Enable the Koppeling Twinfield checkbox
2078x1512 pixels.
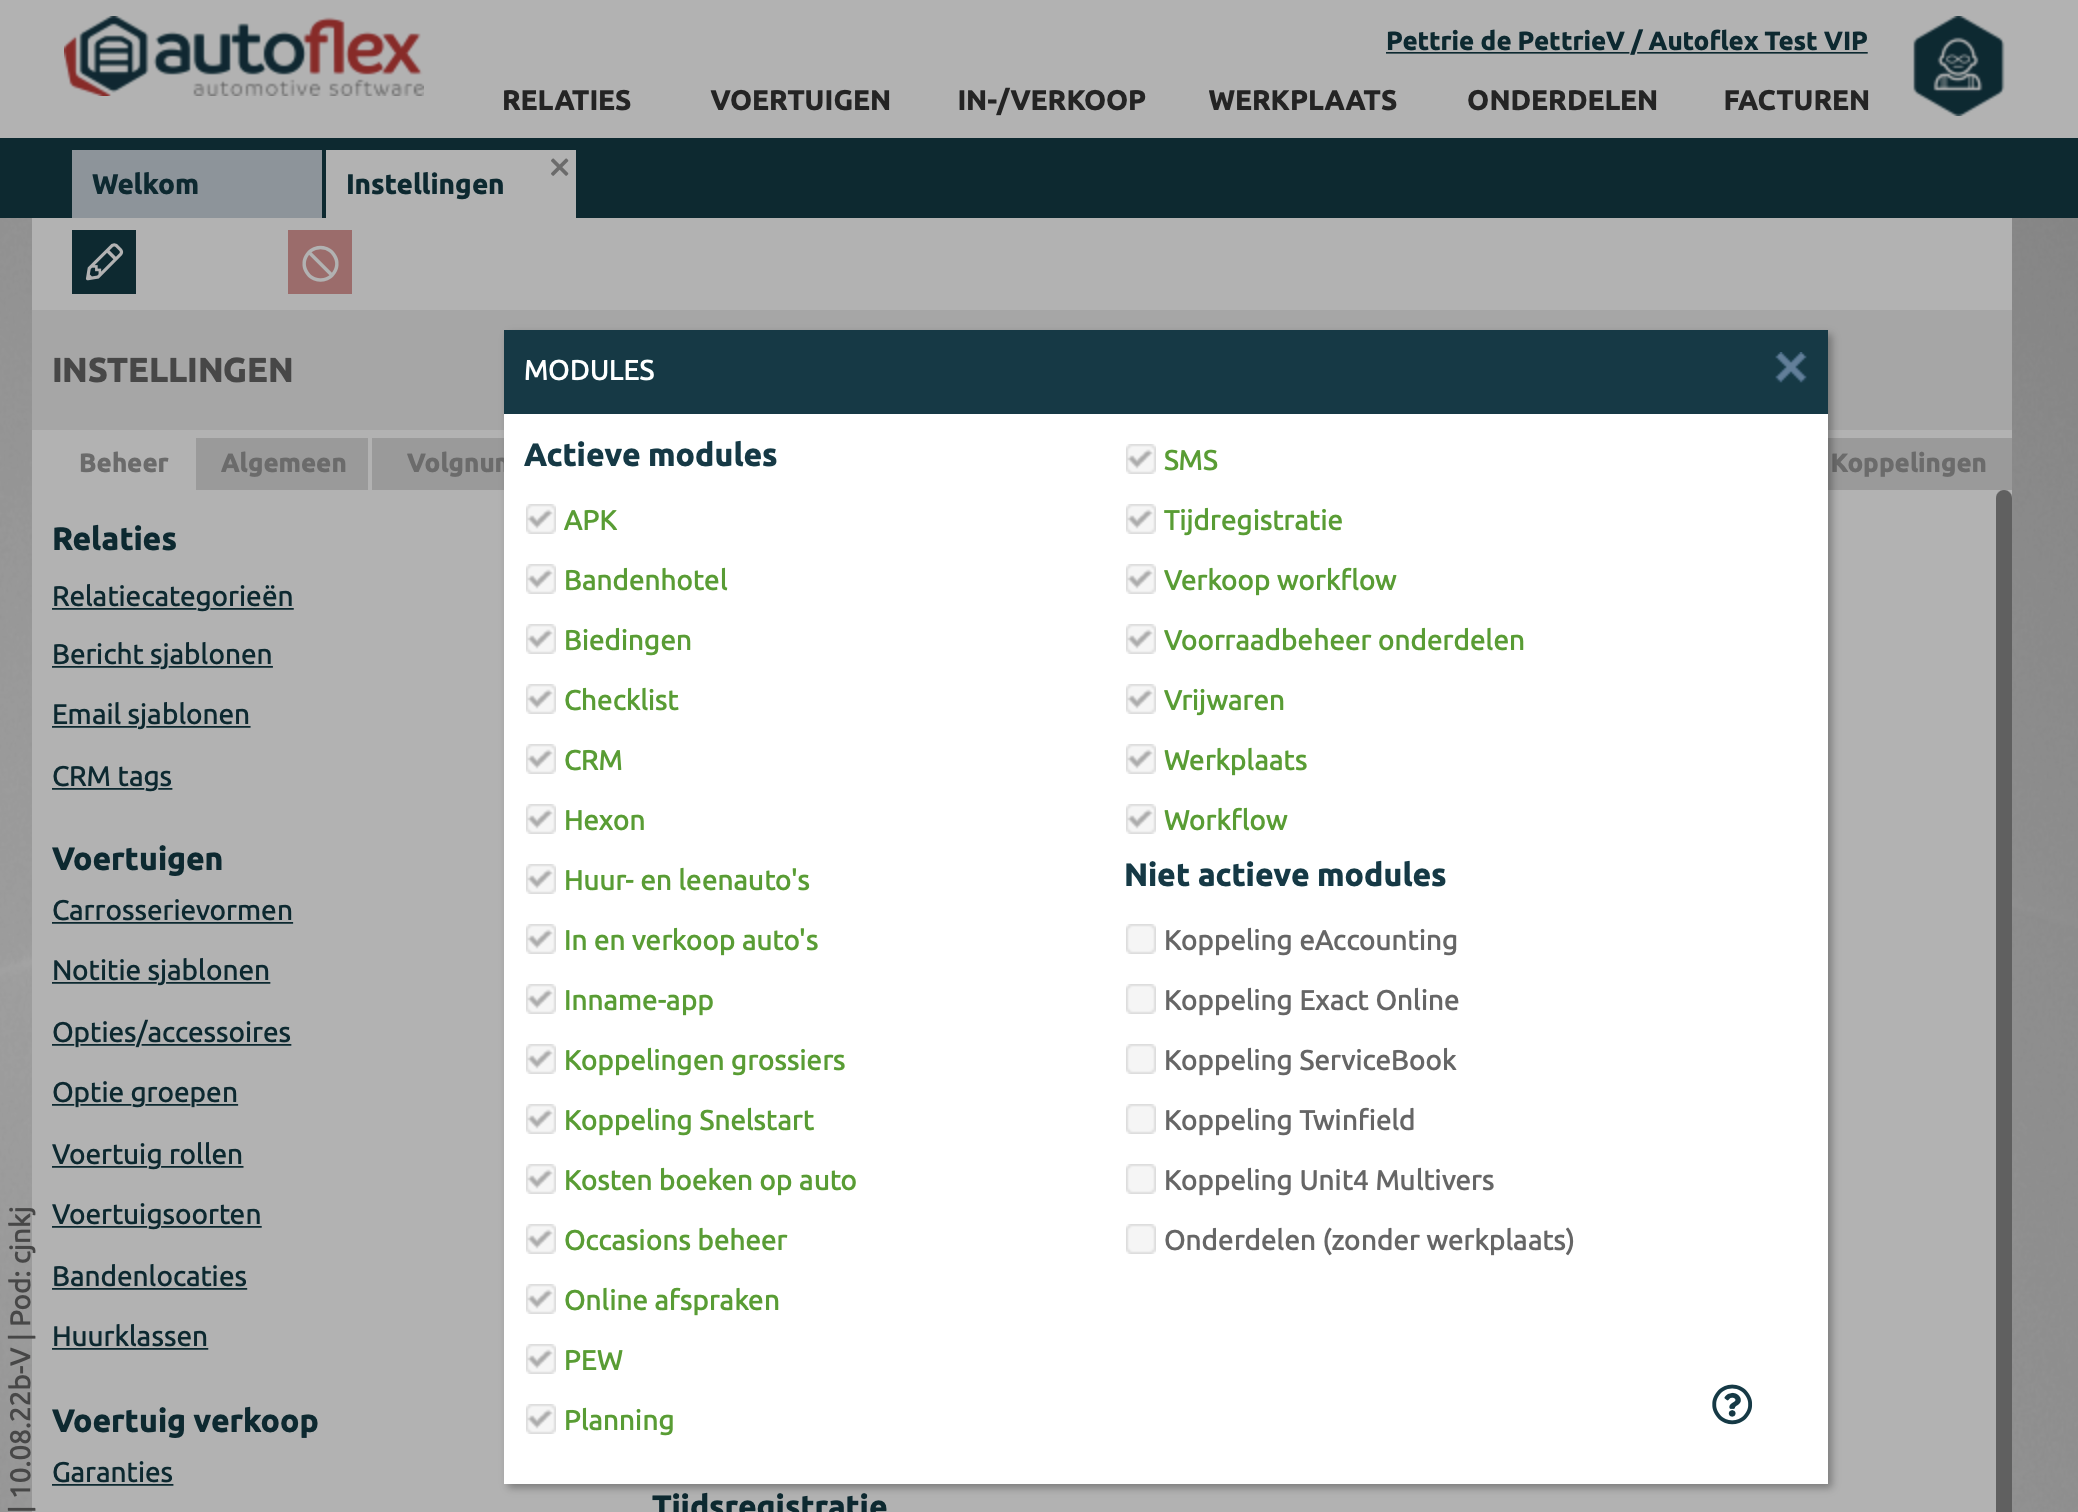pyautogui.click(x=1140, y=1119)
